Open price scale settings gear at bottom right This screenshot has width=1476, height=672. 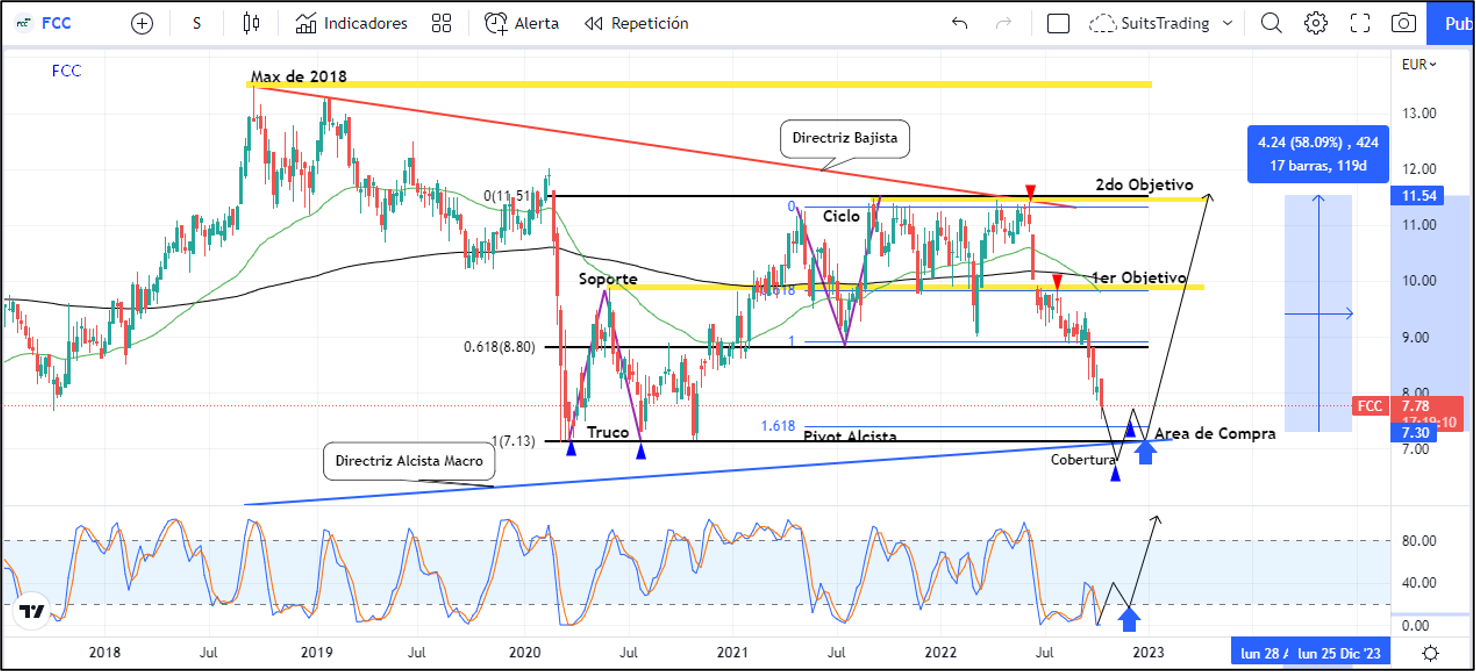(x=1431, y=651)
